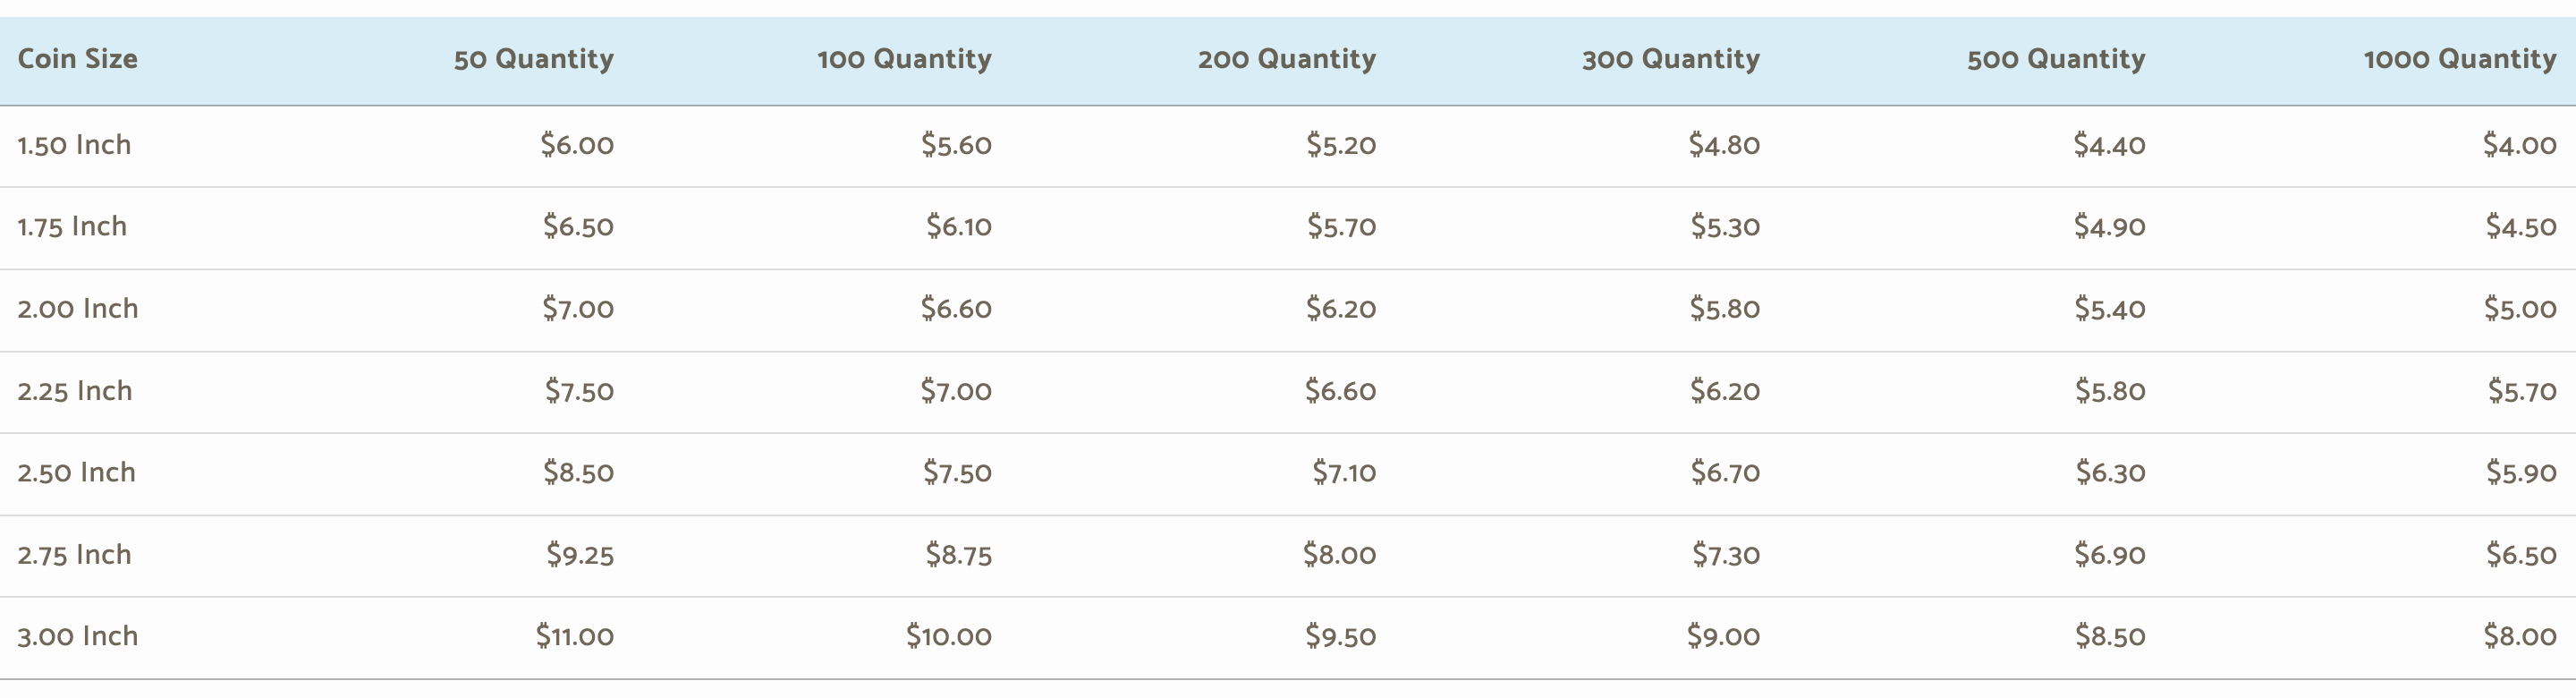2576x698 pixels.
Task: Click the 1000 Quantity header
Action: [2460, 59]
